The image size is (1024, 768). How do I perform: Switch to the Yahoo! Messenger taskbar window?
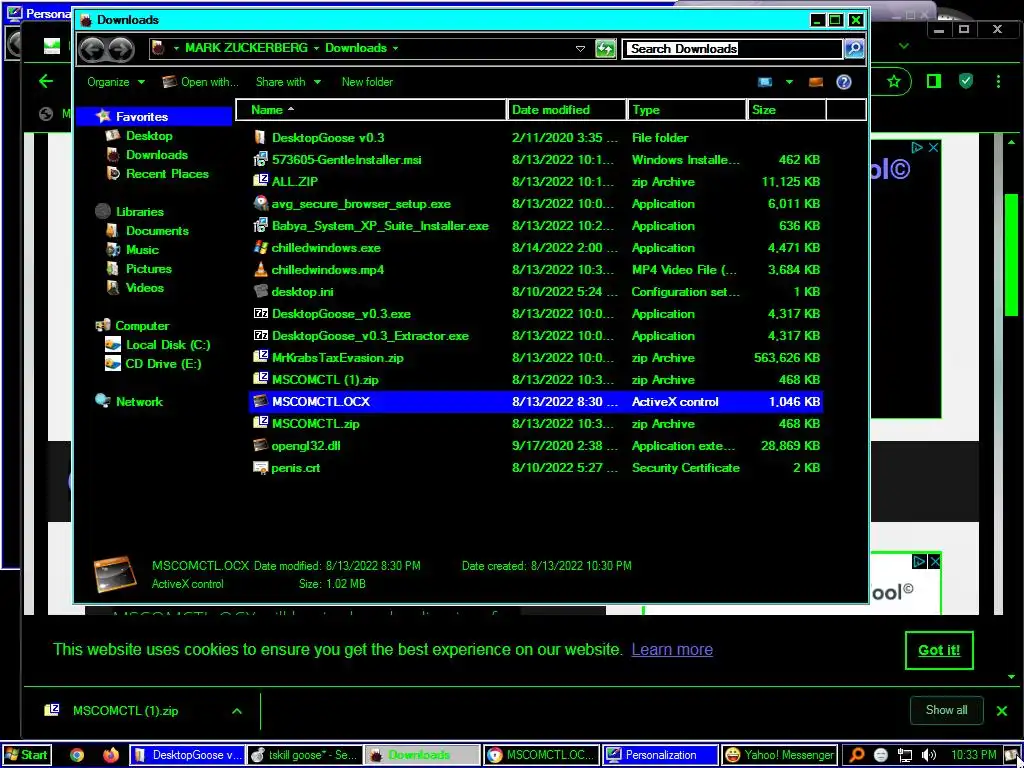click(778, 755)
